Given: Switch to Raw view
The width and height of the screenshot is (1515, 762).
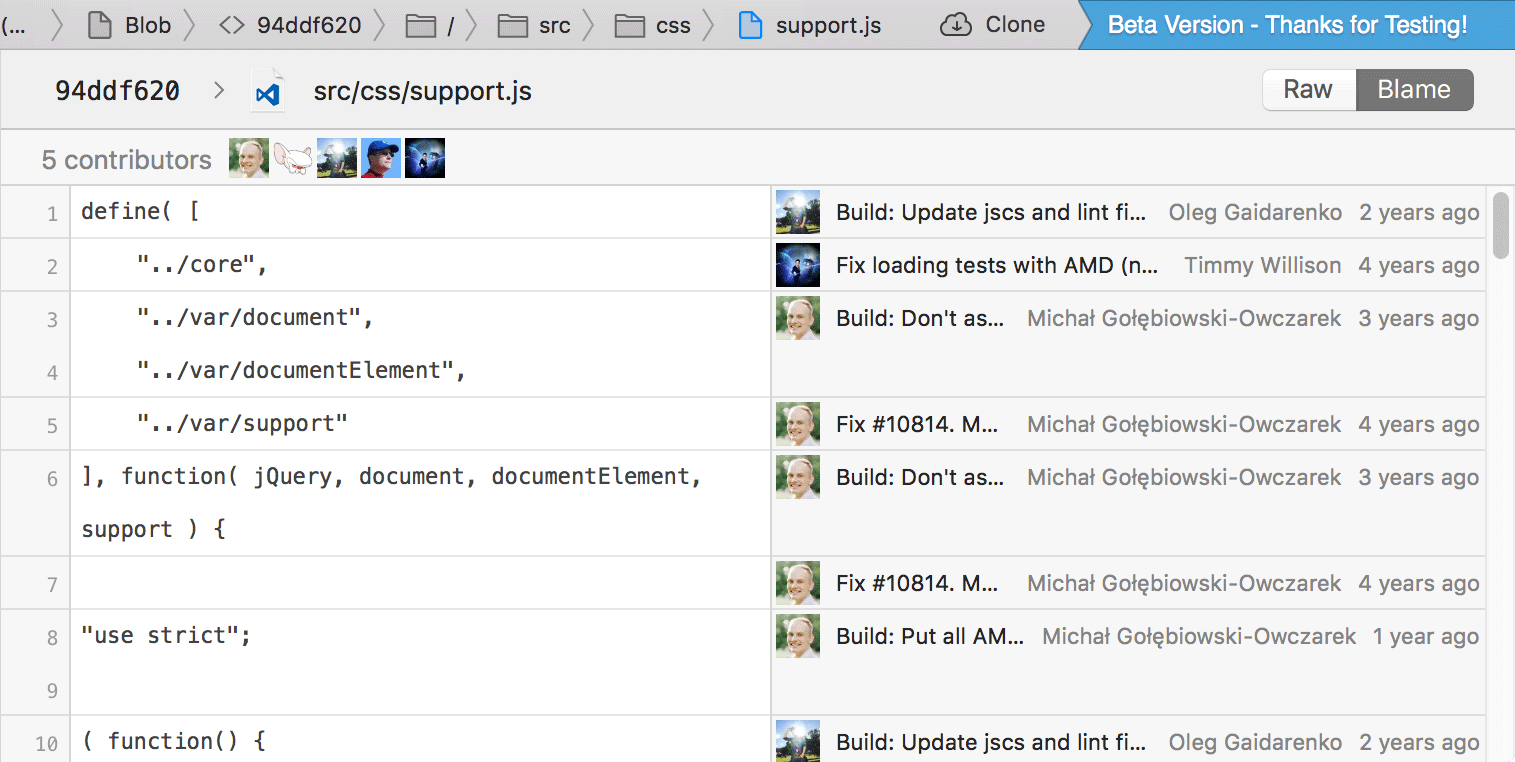Looking at the screenshot, I should click(1308, 90).
